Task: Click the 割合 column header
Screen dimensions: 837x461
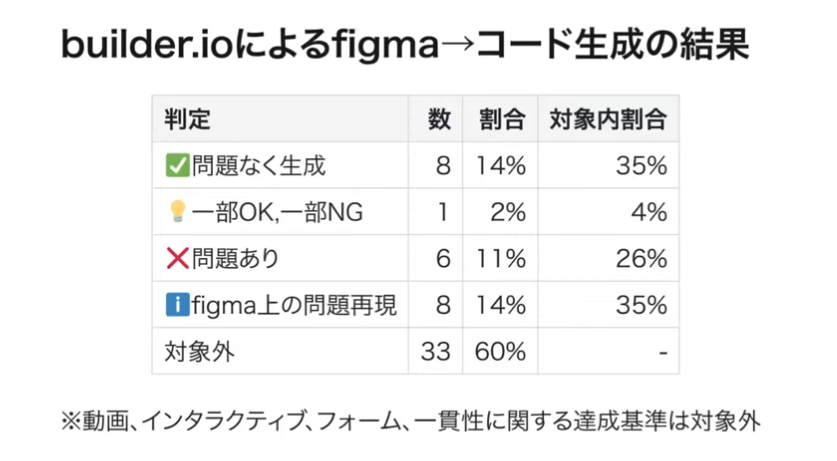Action: (501, 120)
